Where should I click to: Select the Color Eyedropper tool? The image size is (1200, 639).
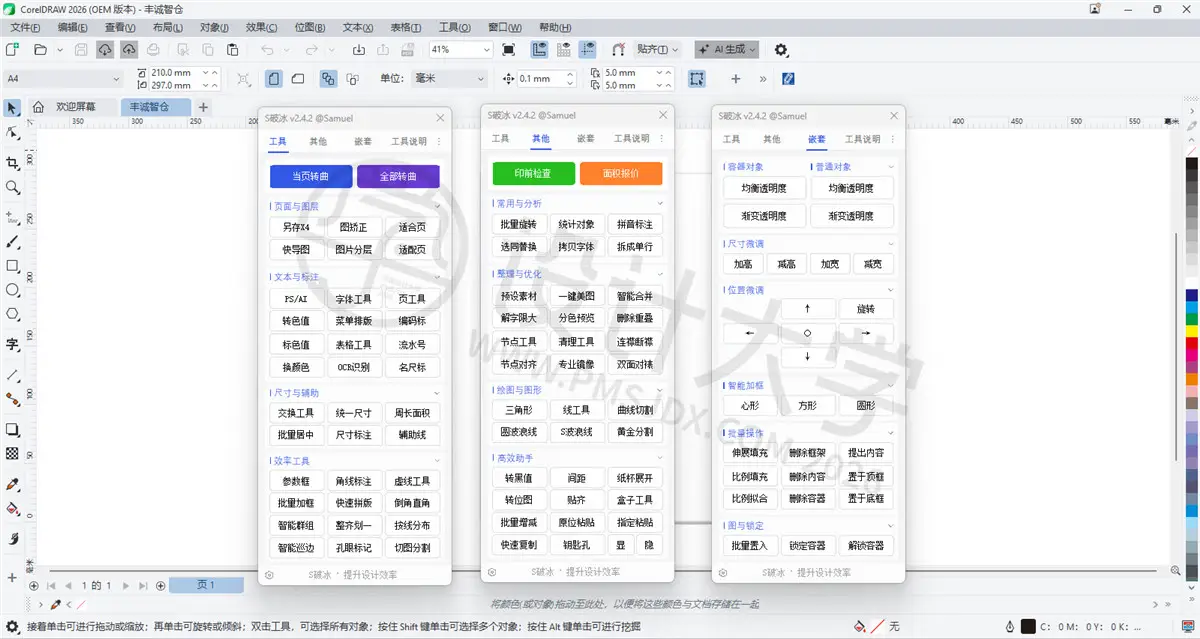[x=12, y=484]
